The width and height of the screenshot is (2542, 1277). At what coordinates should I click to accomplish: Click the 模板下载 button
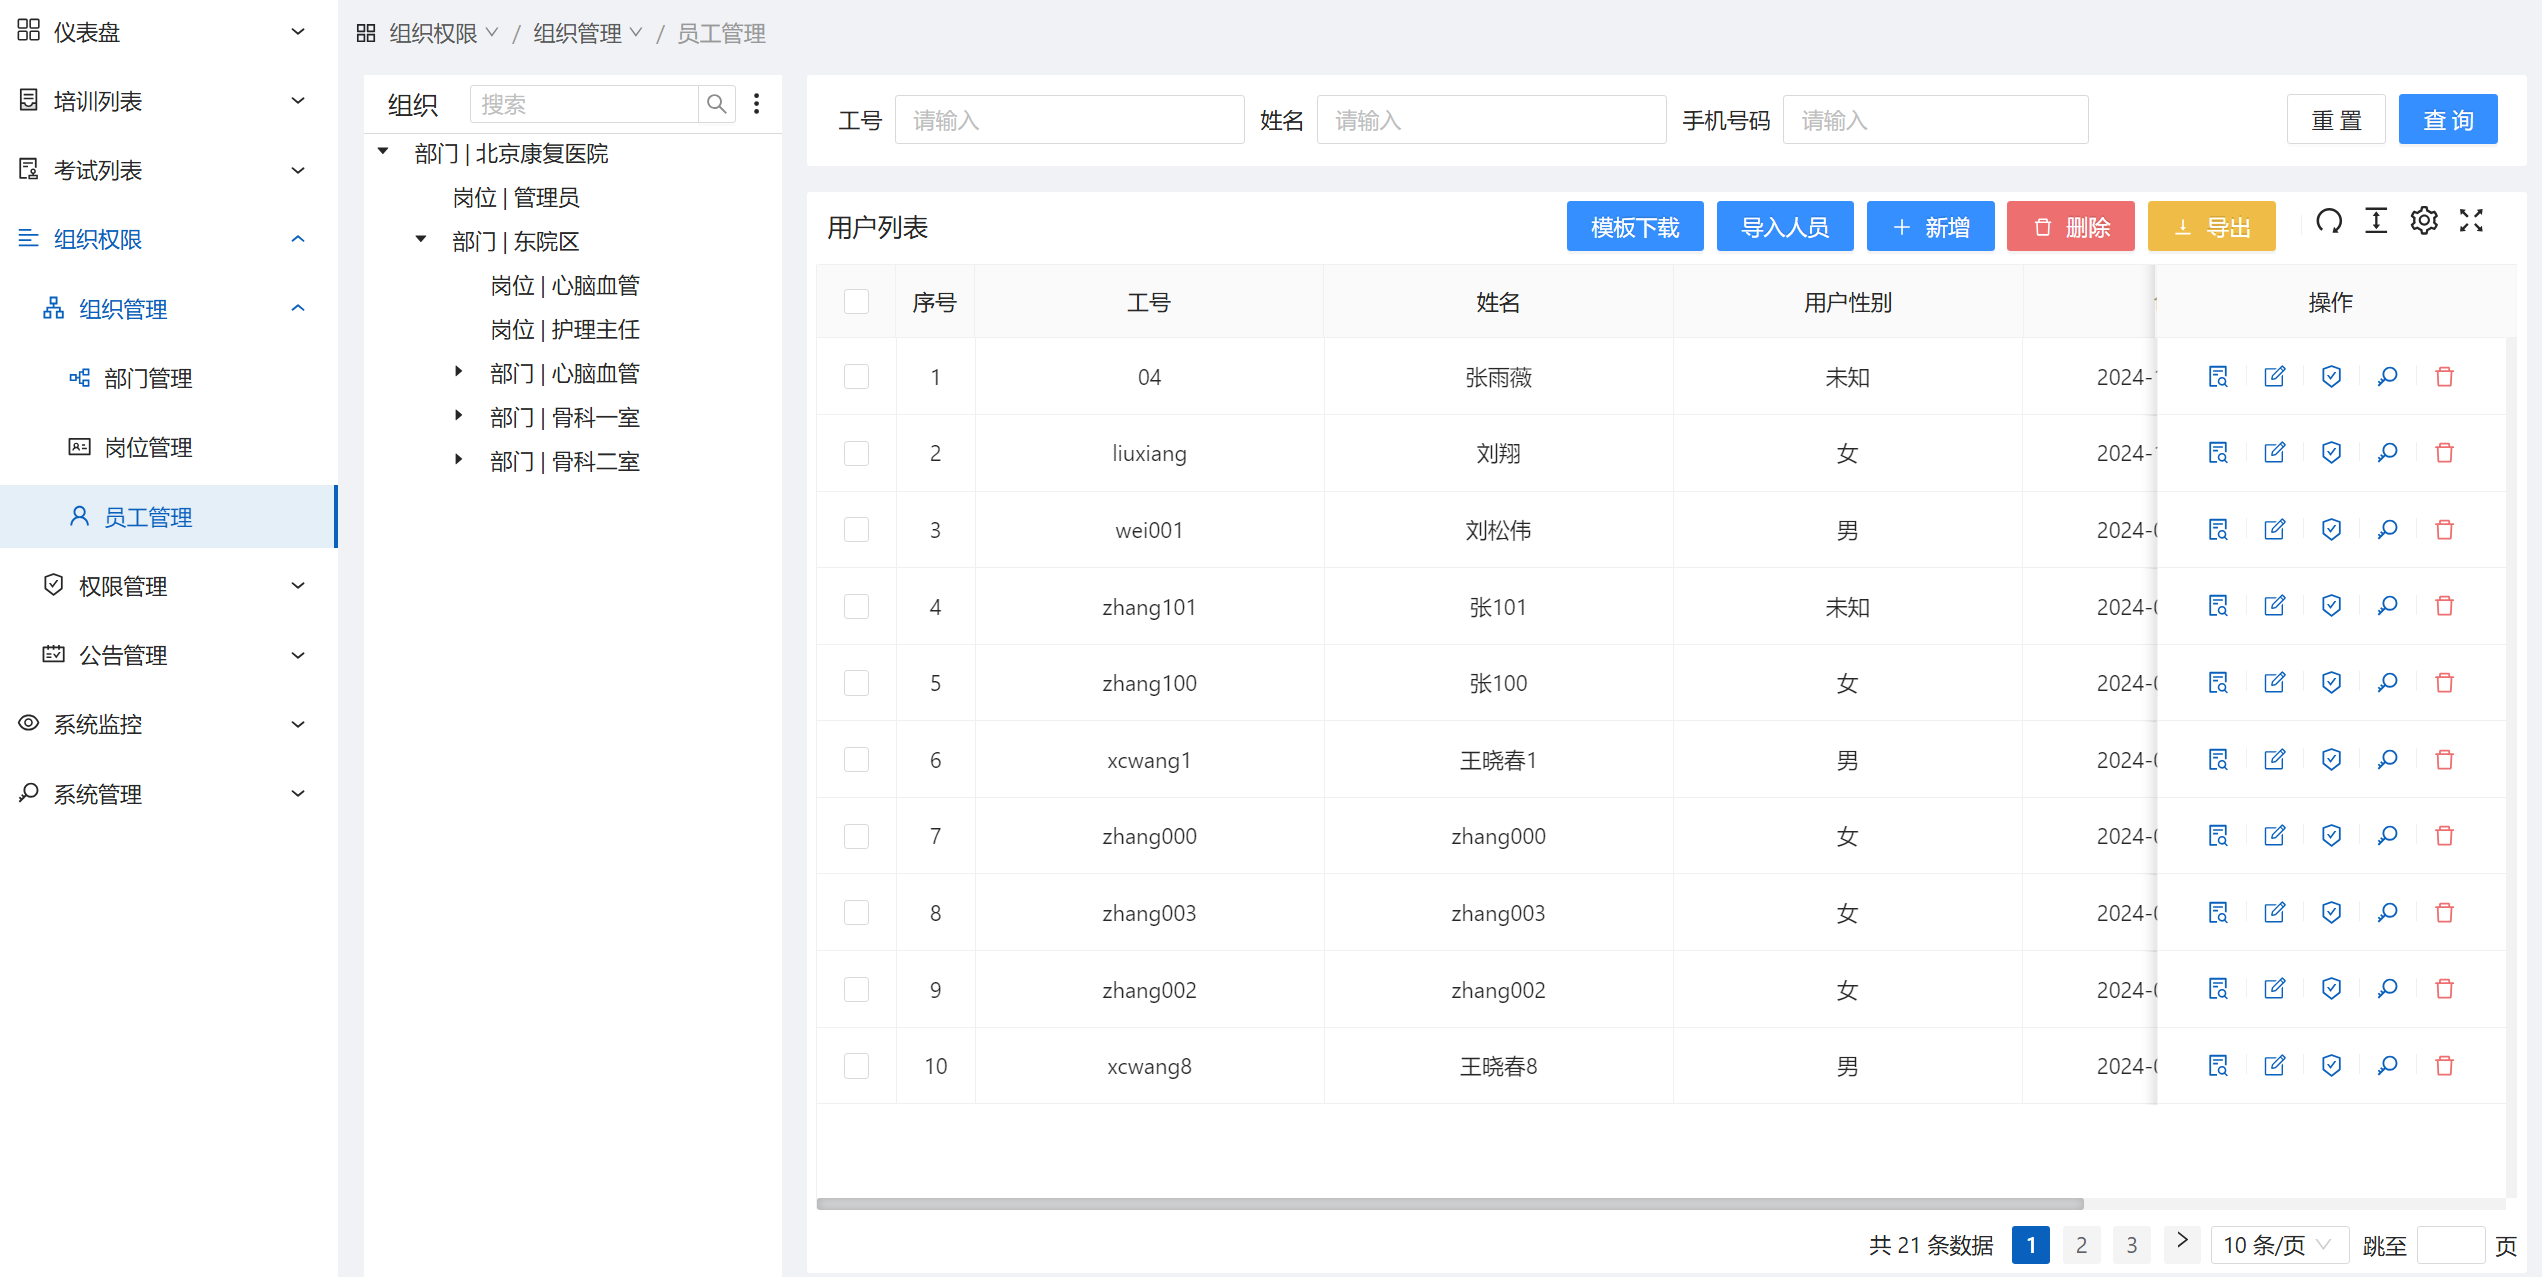coord(1634,227)
